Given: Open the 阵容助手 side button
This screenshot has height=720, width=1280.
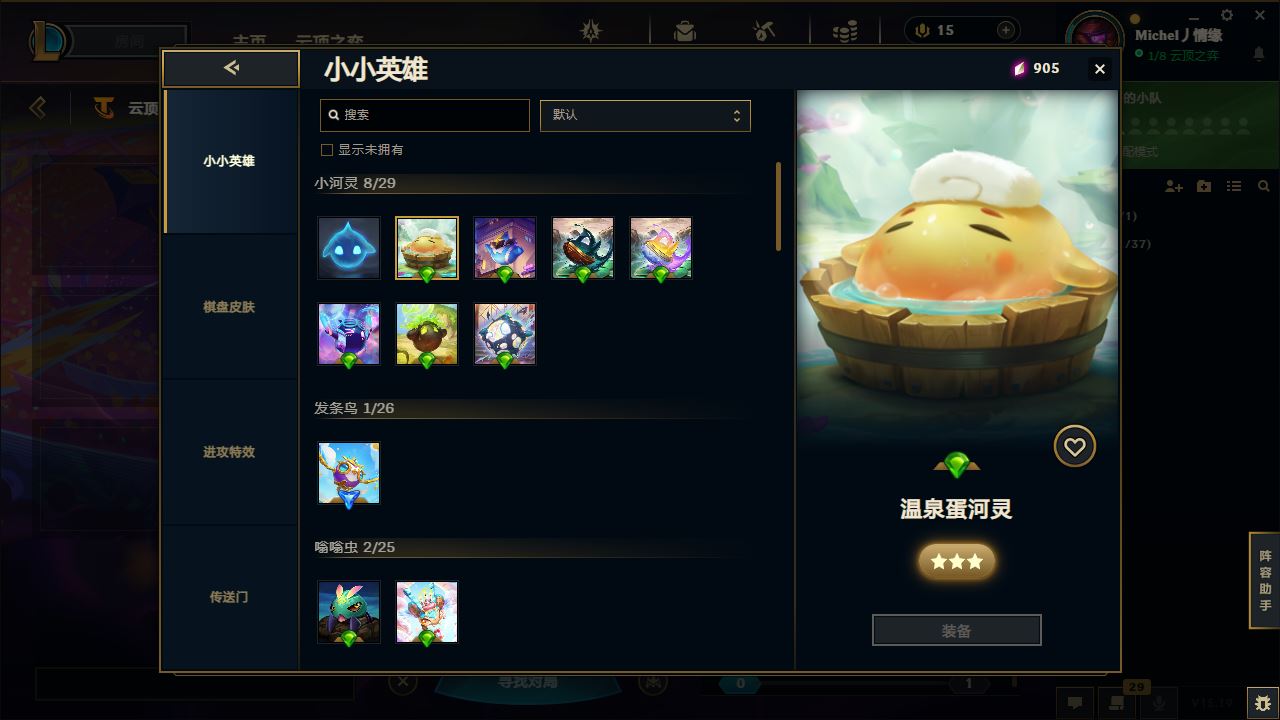Looking at the screenshot, I should (x=1265, y=581).
